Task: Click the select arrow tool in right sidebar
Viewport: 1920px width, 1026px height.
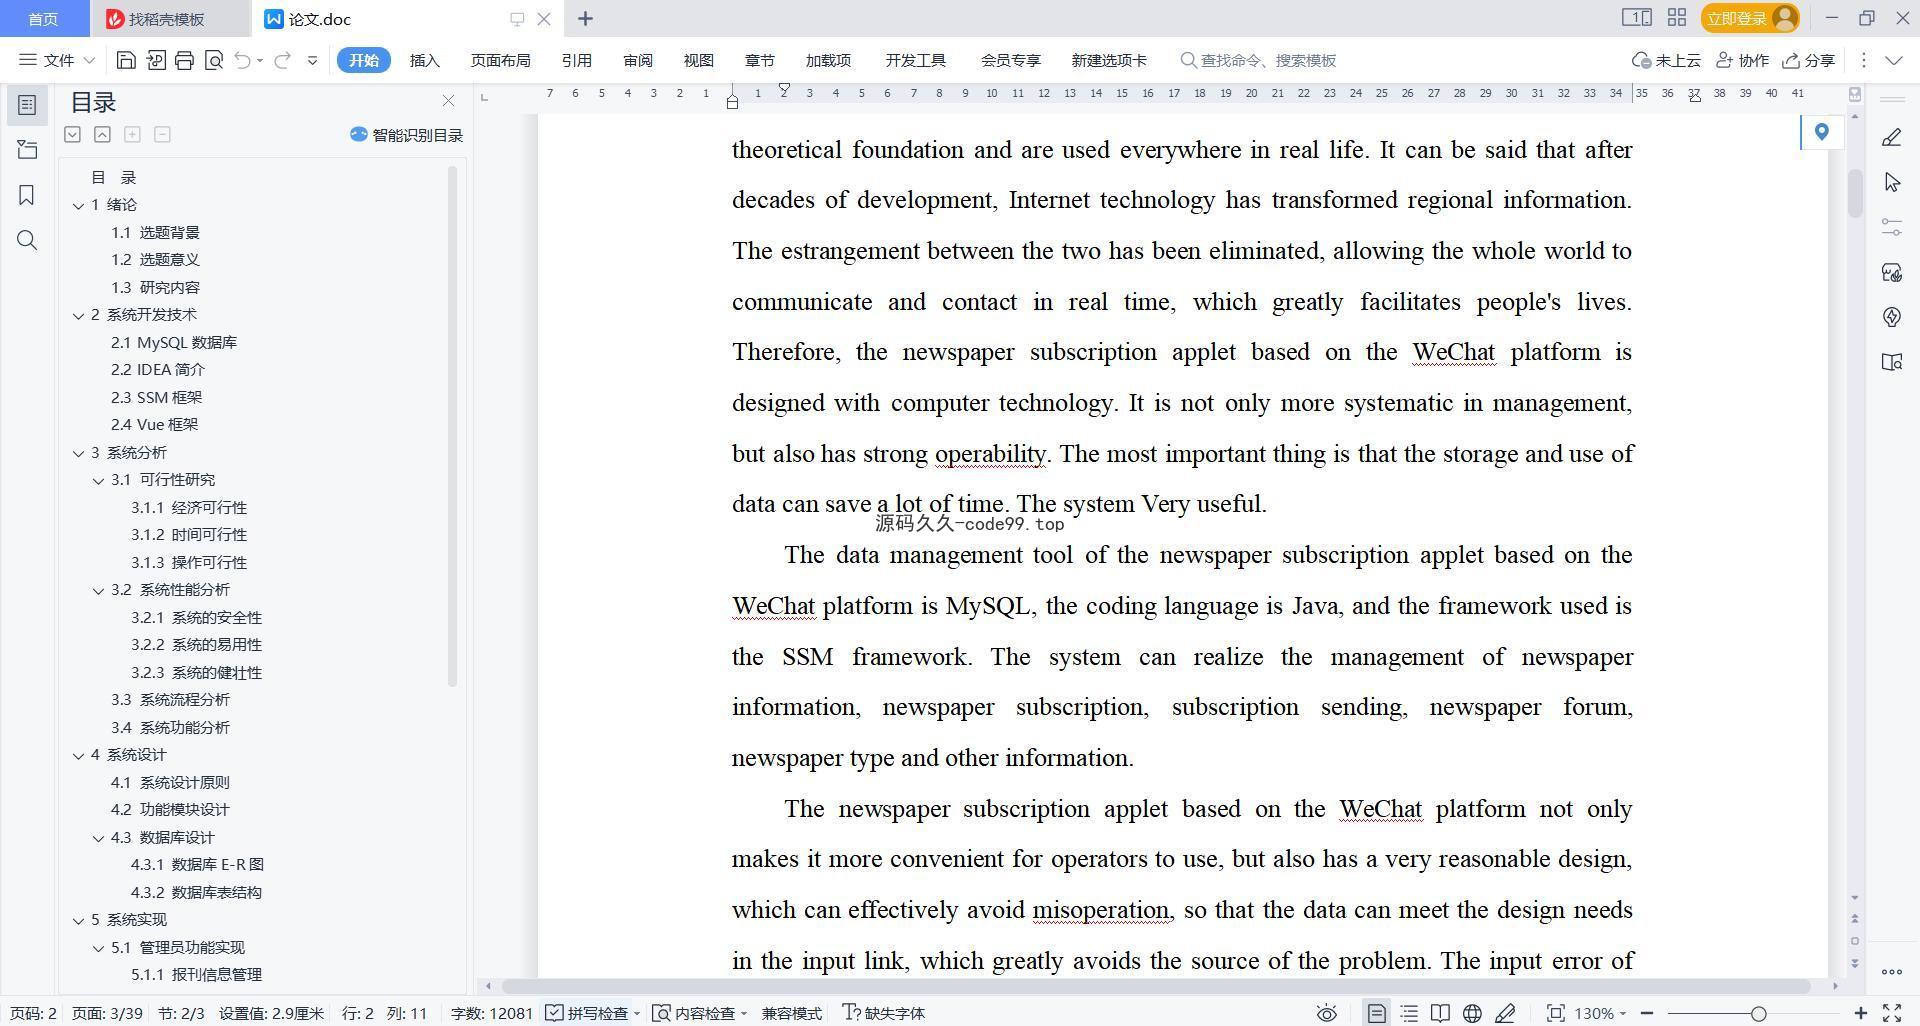Action: pos(1891,182)
